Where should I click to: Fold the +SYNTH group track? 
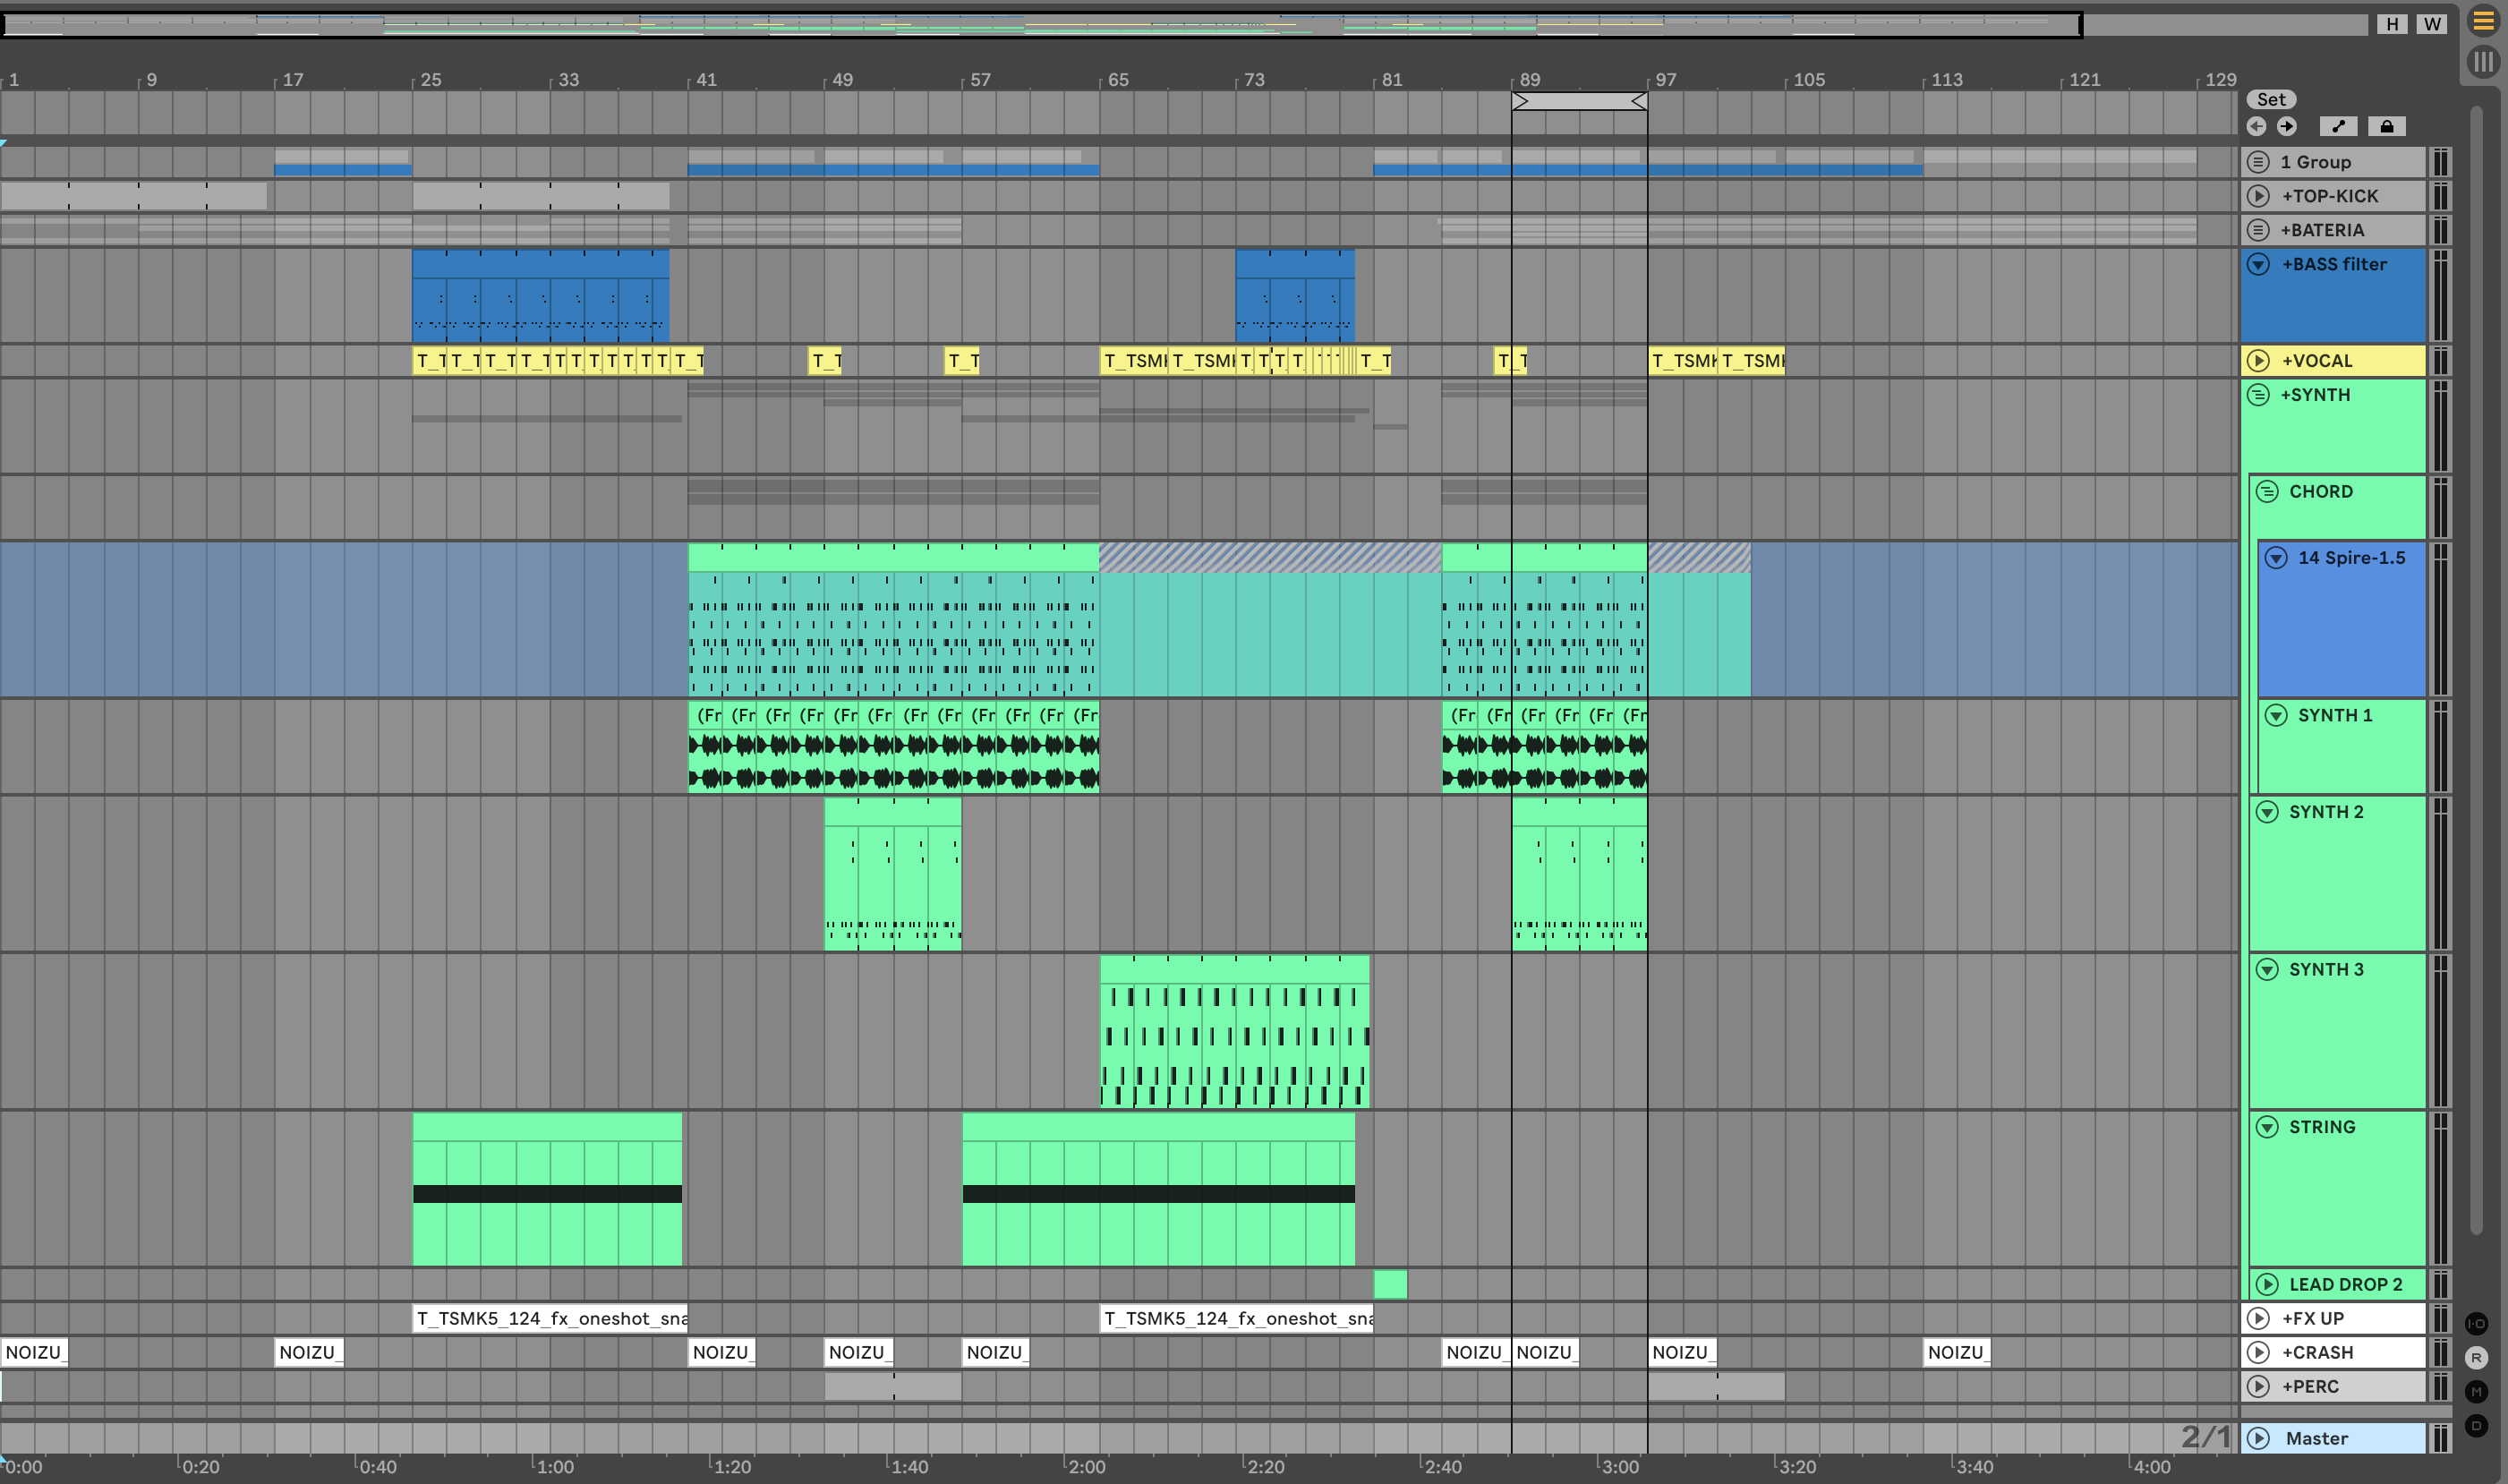[2258, 395]
